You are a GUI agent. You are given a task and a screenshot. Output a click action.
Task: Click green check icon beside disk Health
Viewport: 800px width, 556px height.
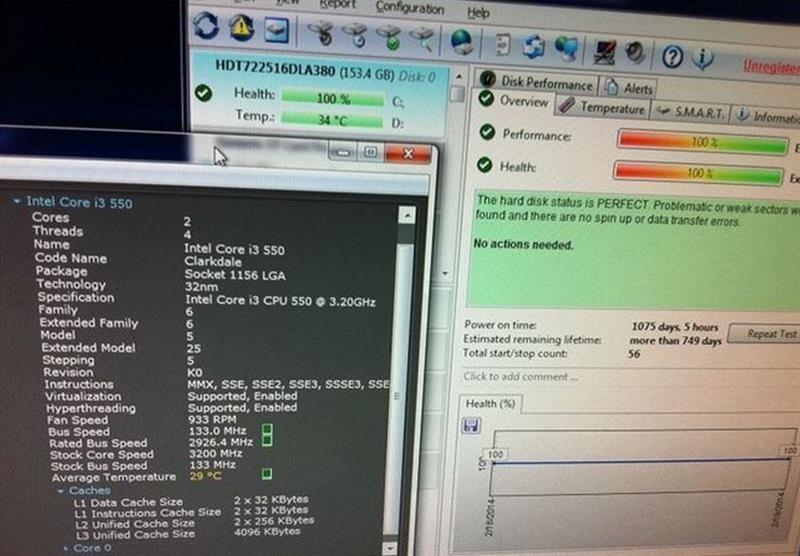point(204,93)
